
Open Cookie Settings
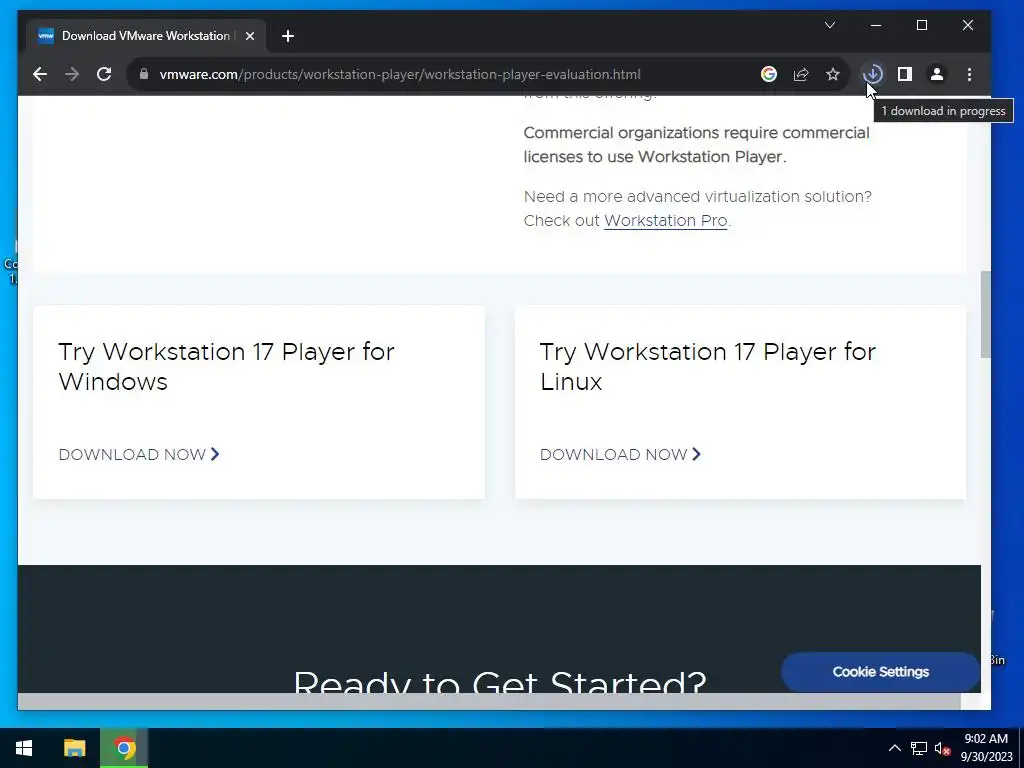pyautogui.click(x=880, y=672)
